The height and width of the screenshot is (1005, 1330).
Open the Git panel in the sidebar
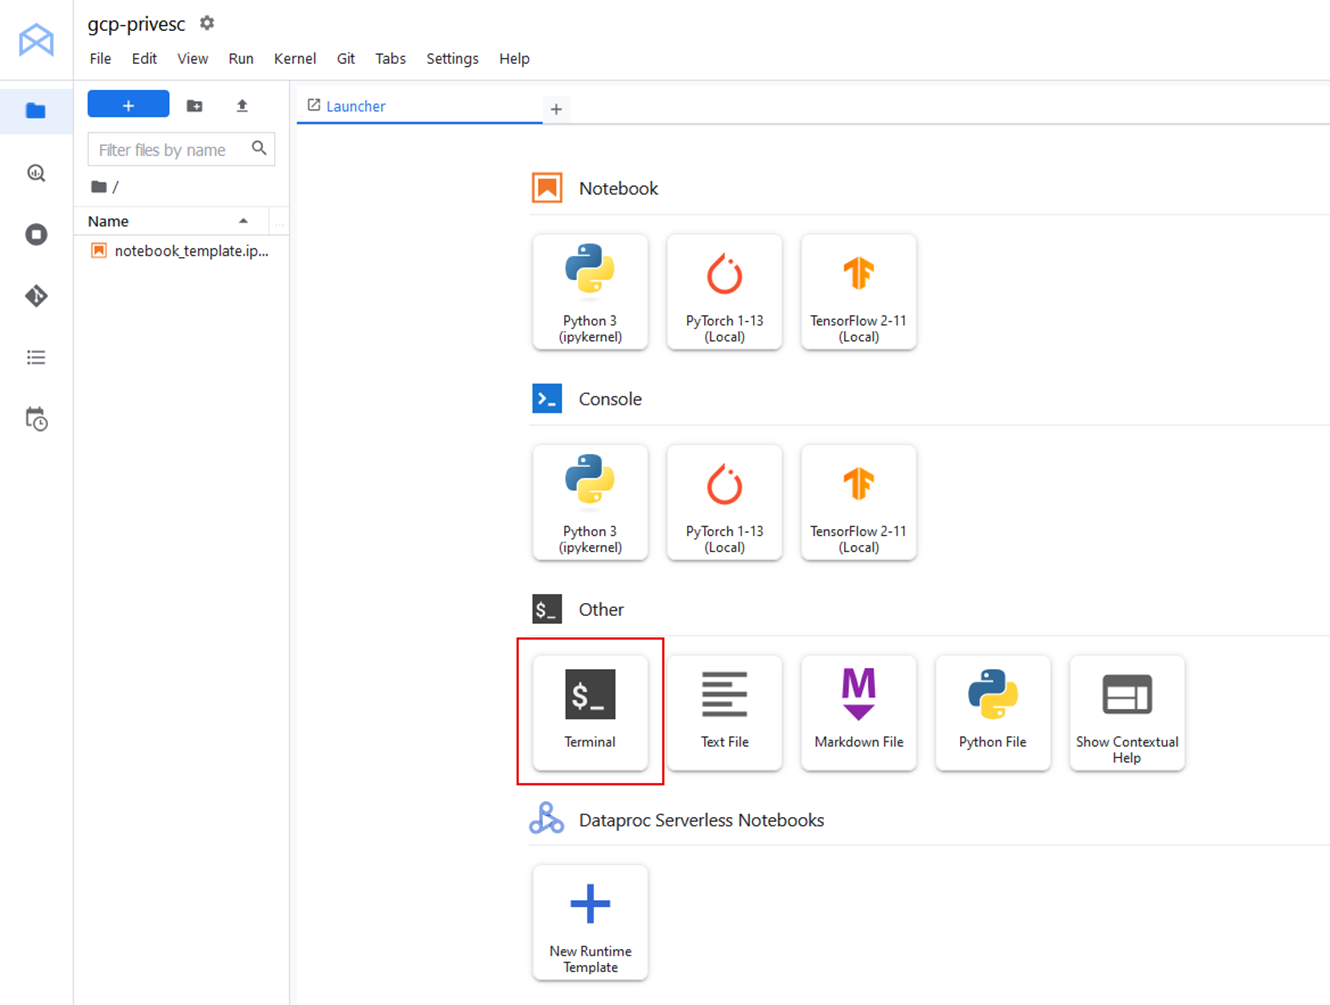pos(36,296)
